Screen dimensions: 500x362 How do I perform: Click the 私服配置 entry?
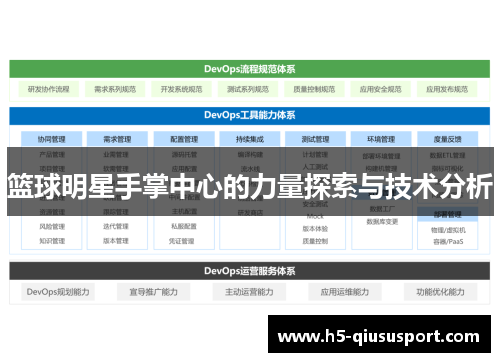(184, 226)
